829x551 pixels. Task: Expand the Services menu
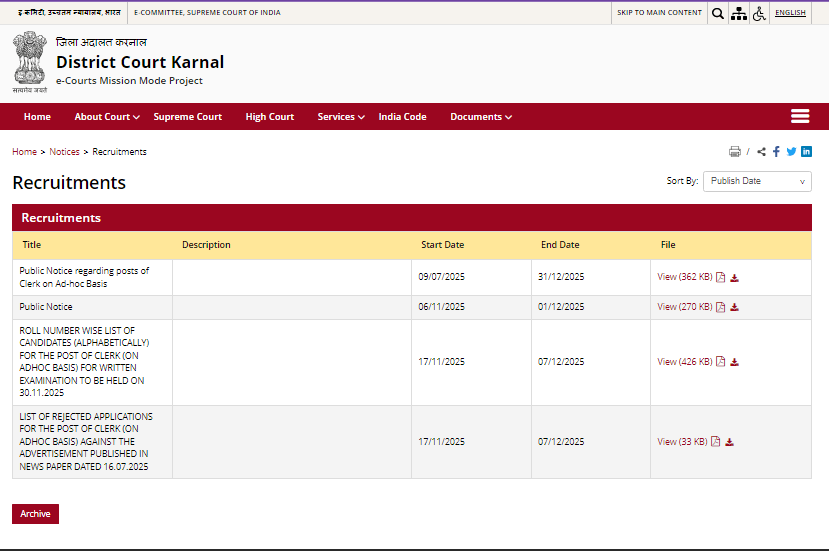point(341,116)
